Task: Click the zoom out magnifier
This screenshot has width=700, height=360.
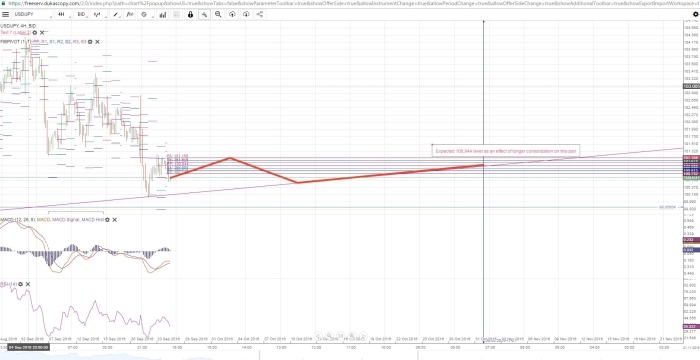Action: [x=218, y=14]
